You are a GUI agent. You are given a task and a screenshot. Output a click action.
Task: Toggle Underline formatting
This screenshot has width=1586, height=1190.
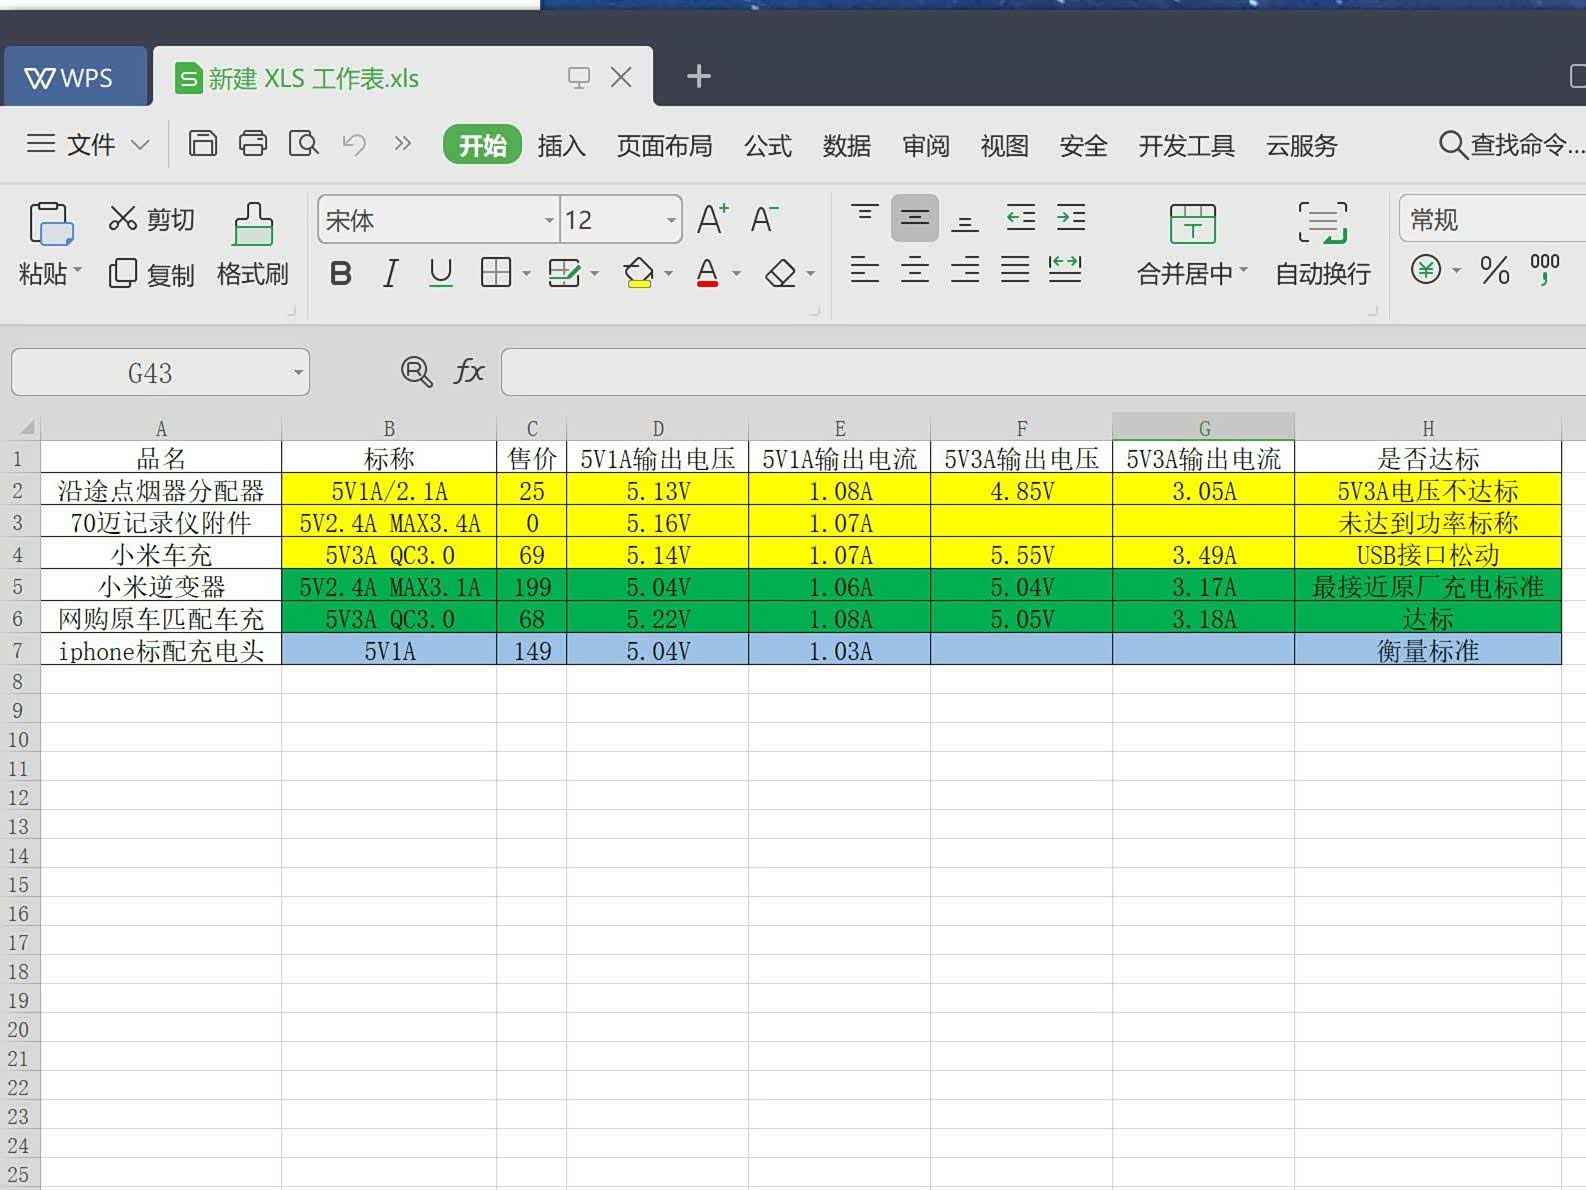(x=440, y=273)
